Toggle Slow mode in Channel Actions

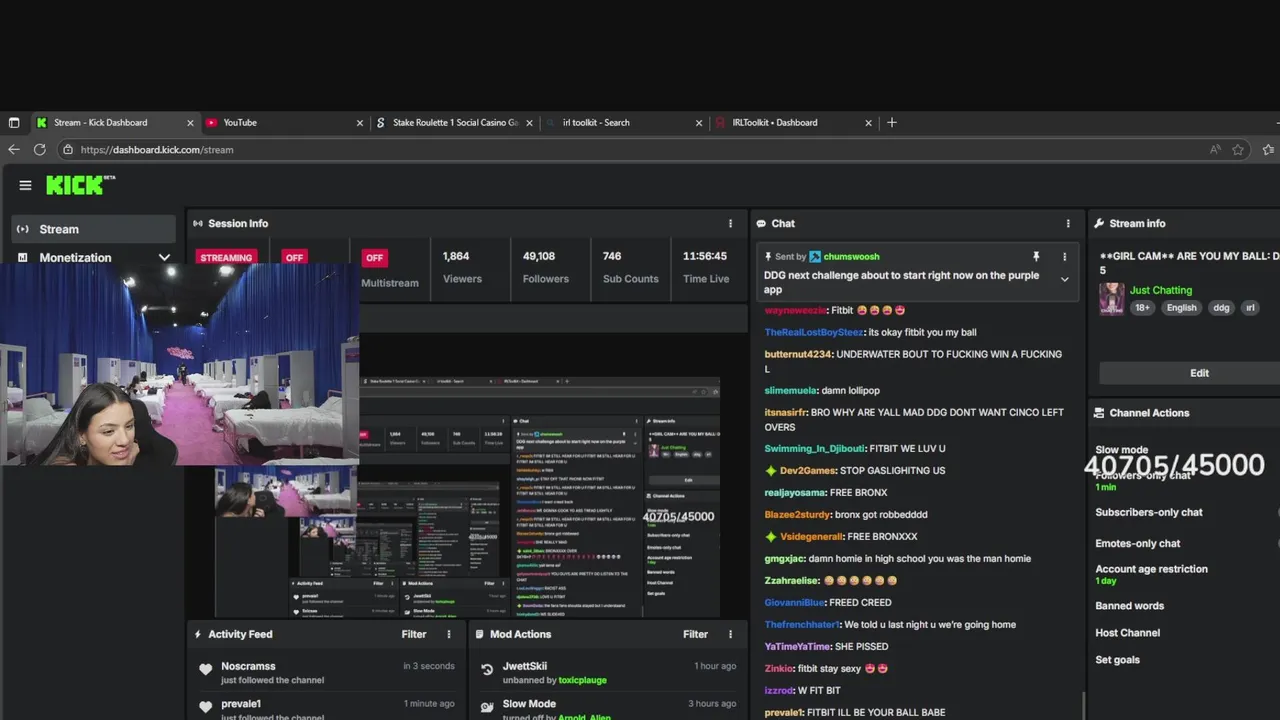click(x=1122, y=450)
